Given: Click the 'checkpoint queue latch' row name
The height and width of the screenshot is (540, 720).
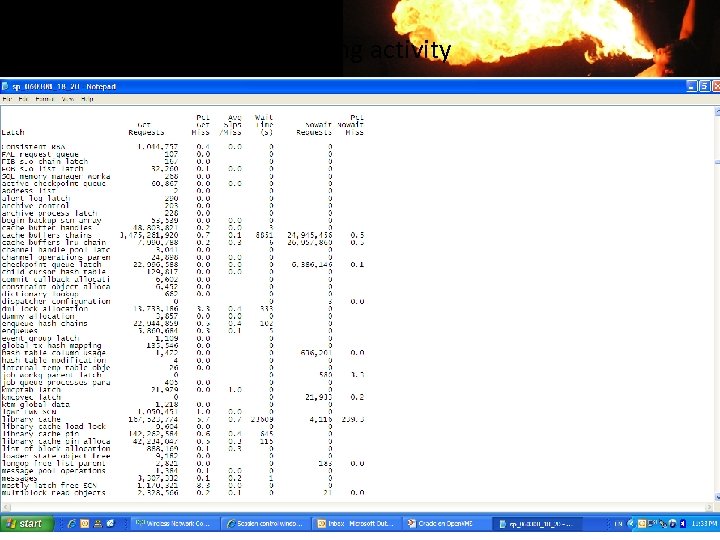Looking at the screenshot, I should pos(51,264).
